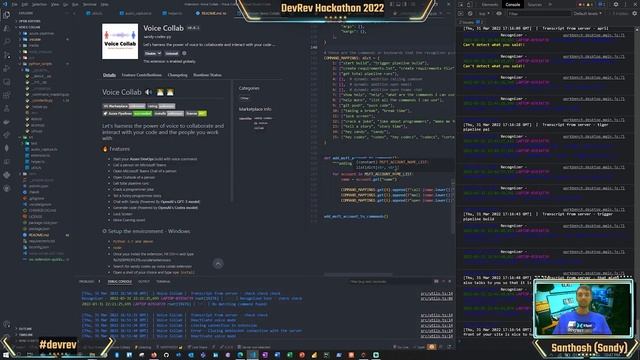Open the Runtime Status tab
This screenshot has width=640, height=360.
coord(207,75)
